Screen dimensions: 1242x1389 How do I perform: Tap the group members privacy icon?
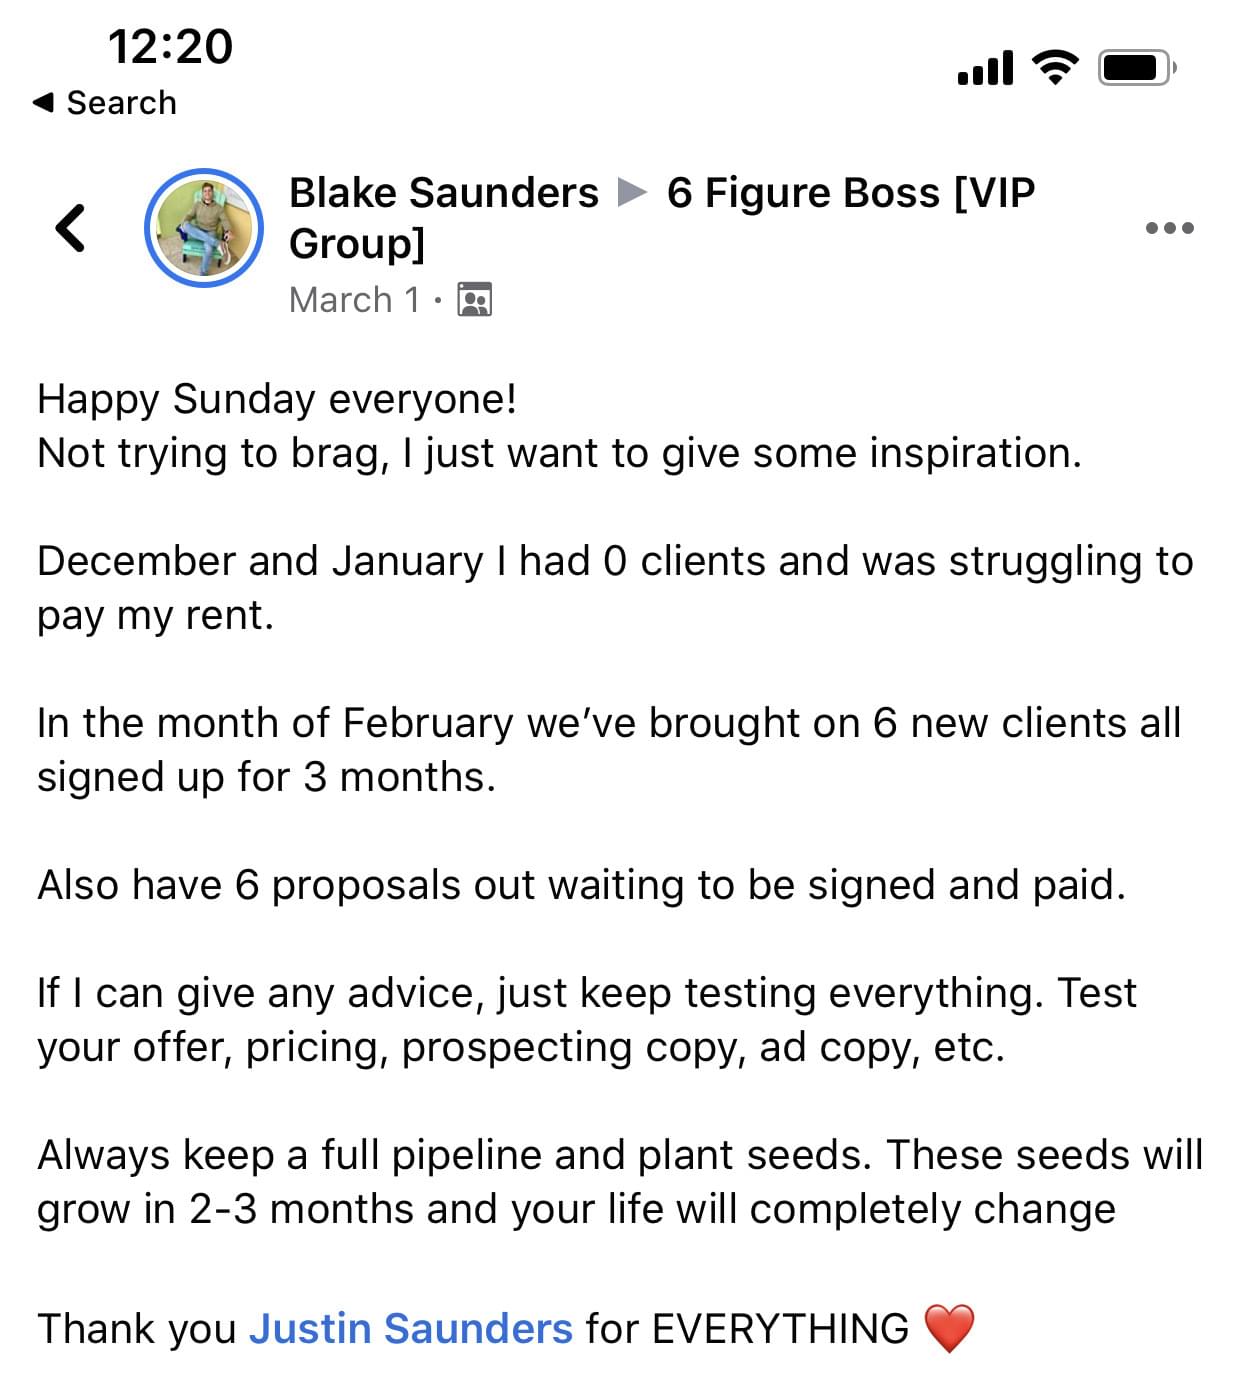tap(474, 299)
